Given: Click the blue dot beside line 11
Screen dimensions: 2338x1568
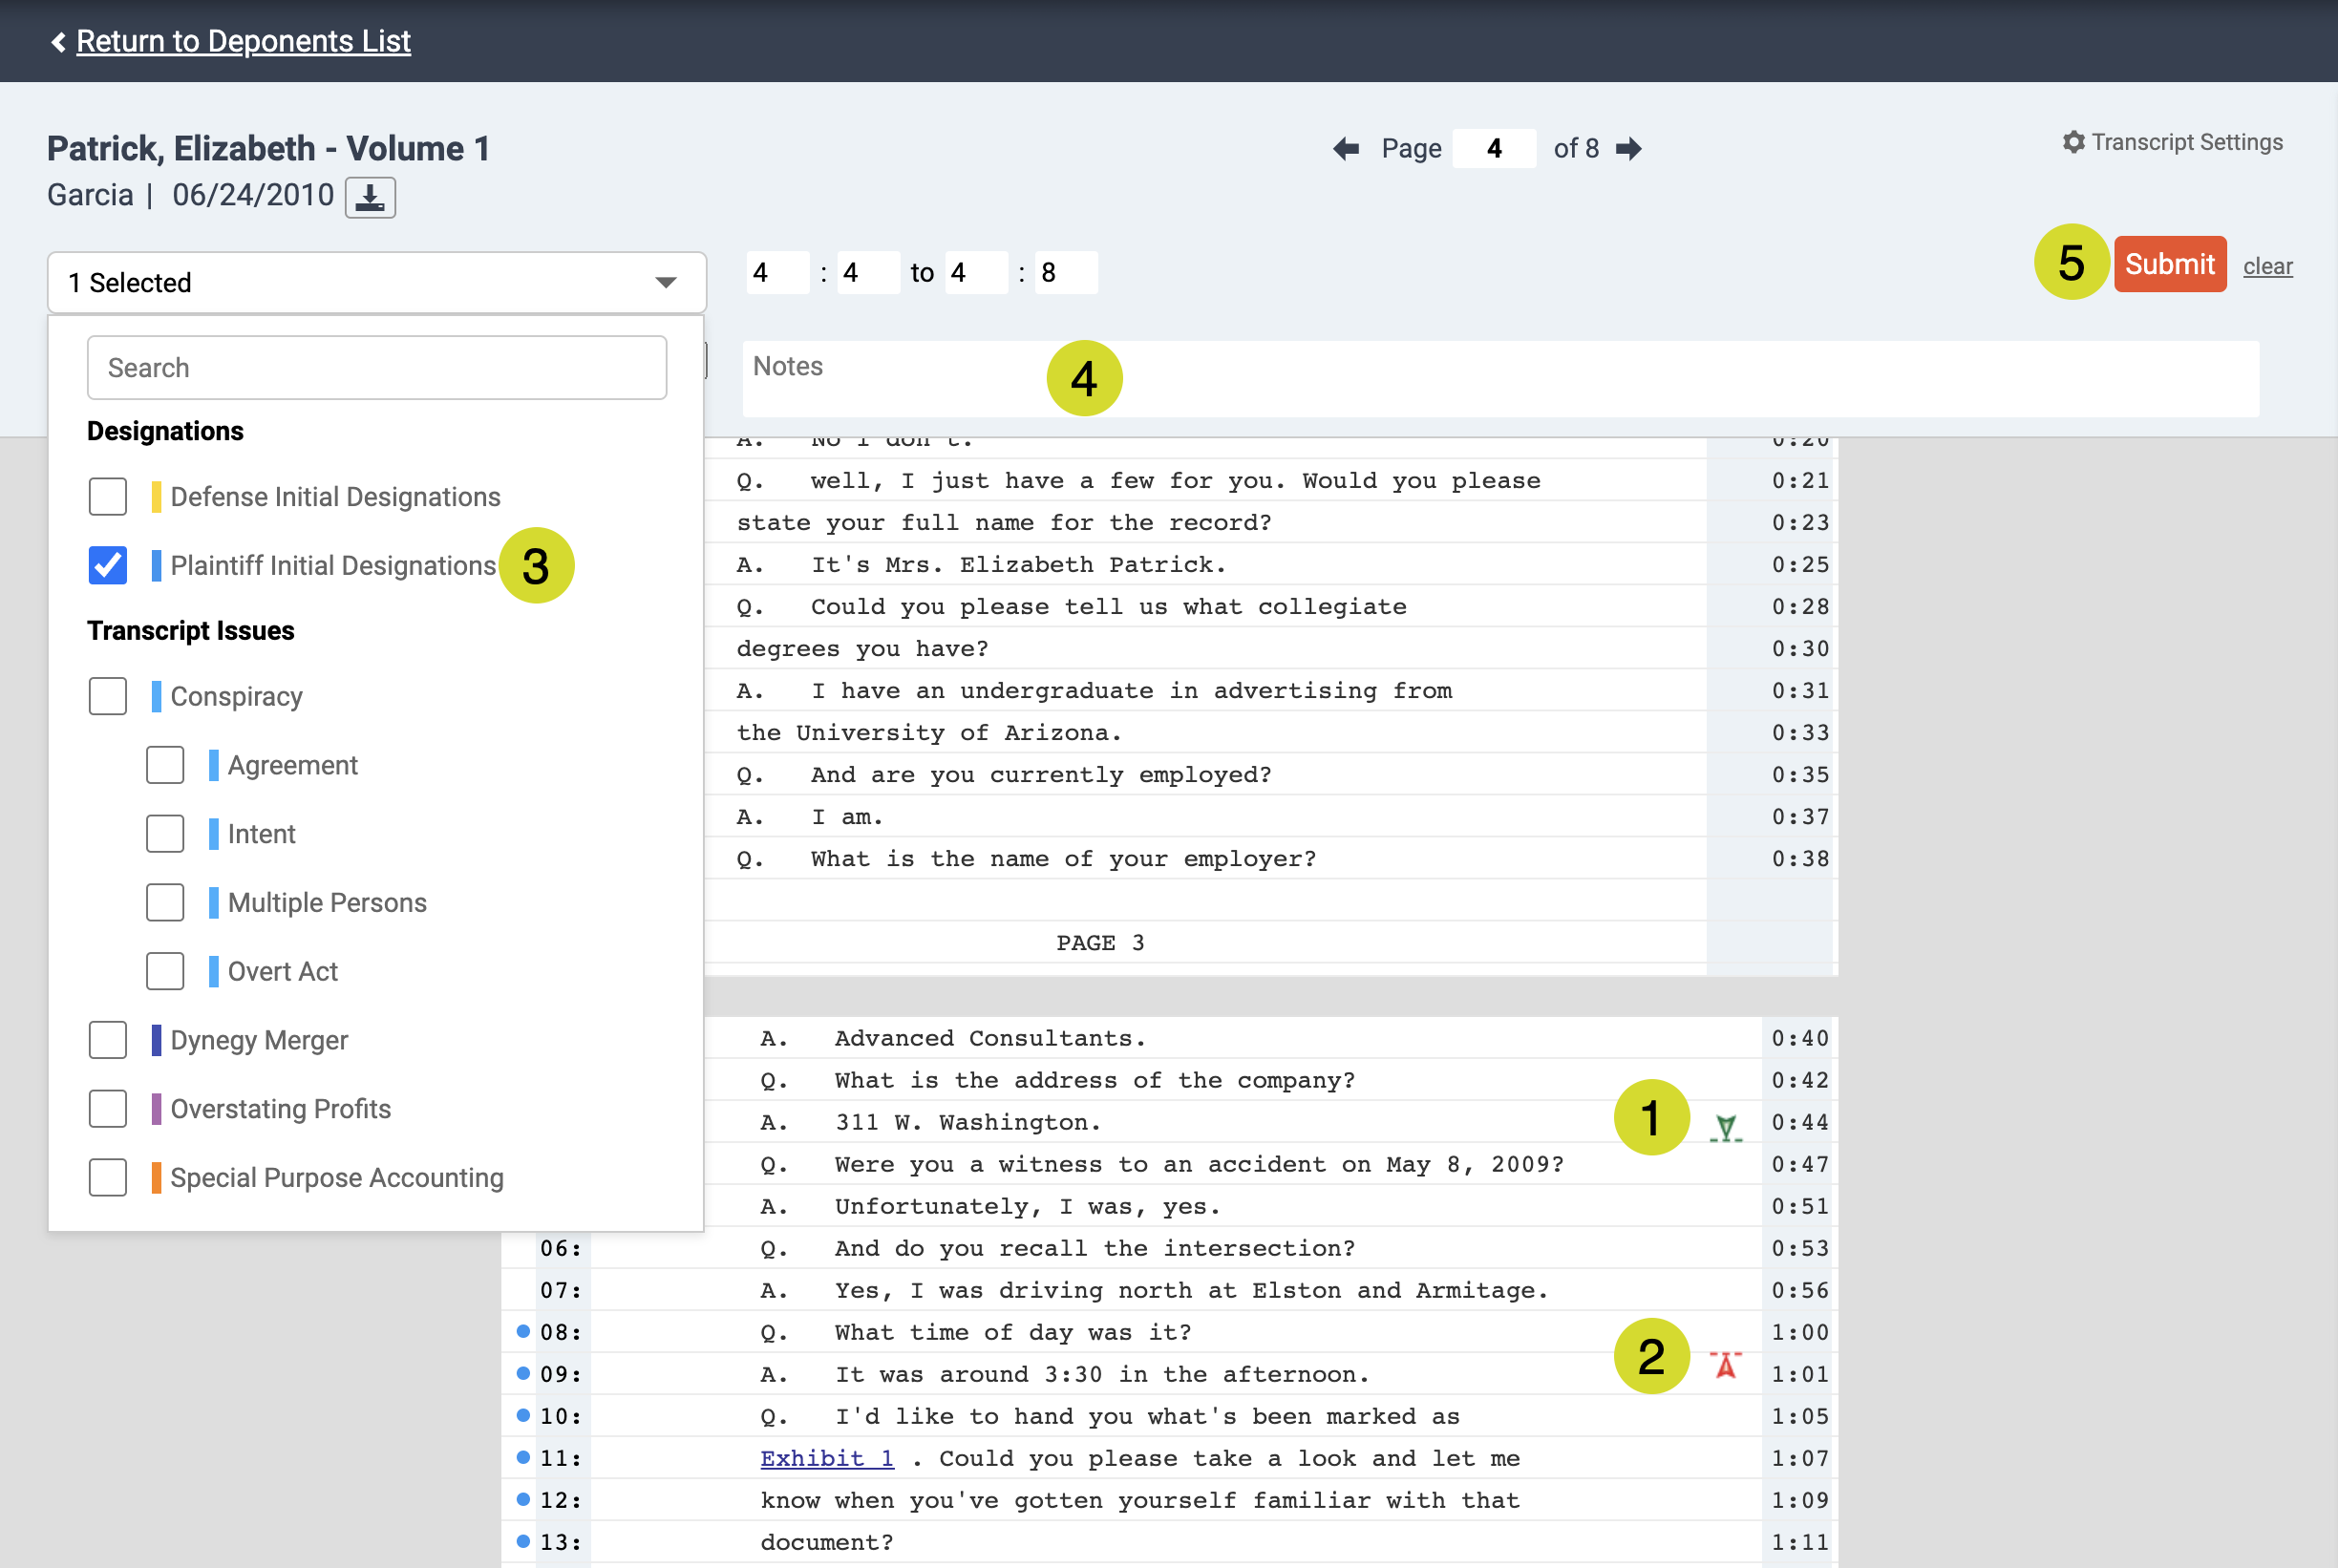Looking at the screenshot, I should (522, 1457).
